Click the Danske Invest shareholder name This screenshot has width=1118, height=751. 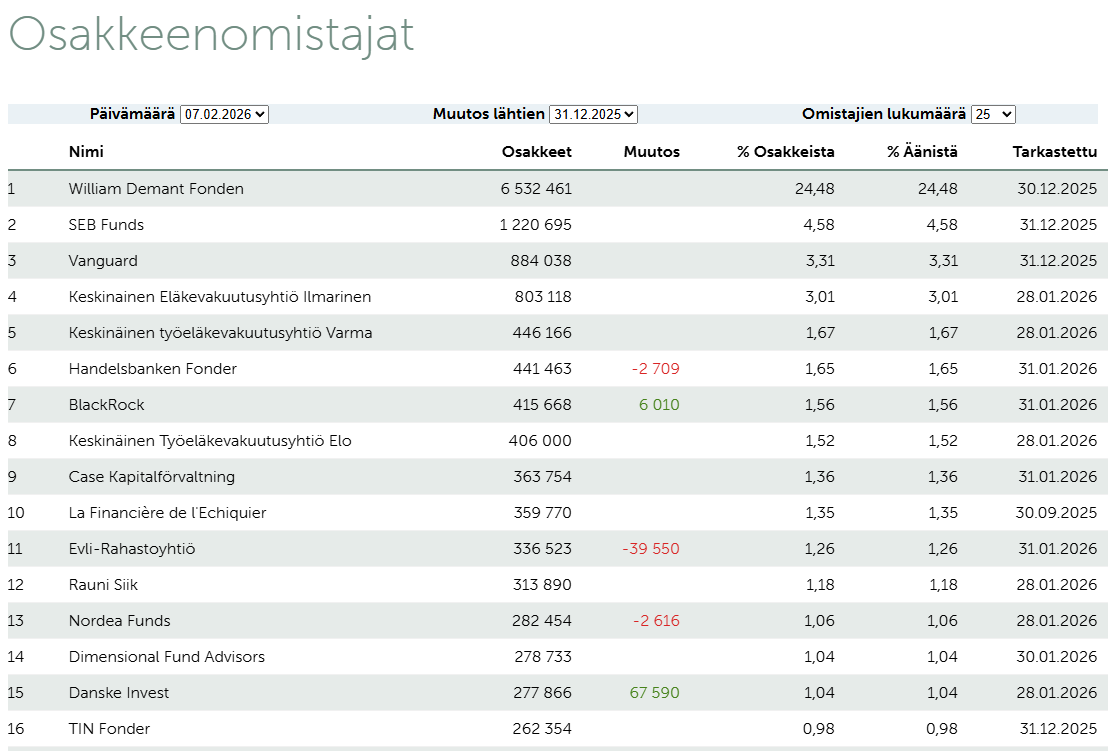coord(119,693)
